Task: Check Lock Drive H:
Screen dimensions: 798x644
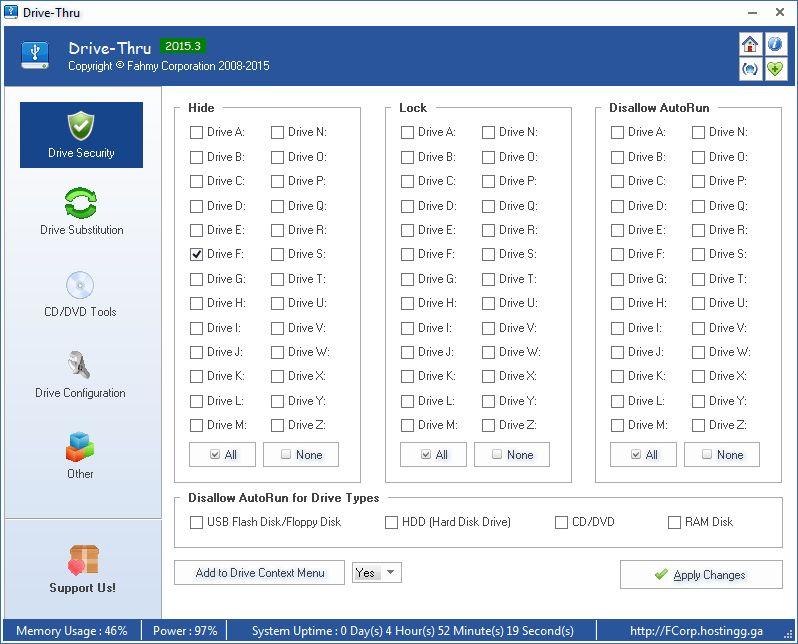Action: [407, 303]
